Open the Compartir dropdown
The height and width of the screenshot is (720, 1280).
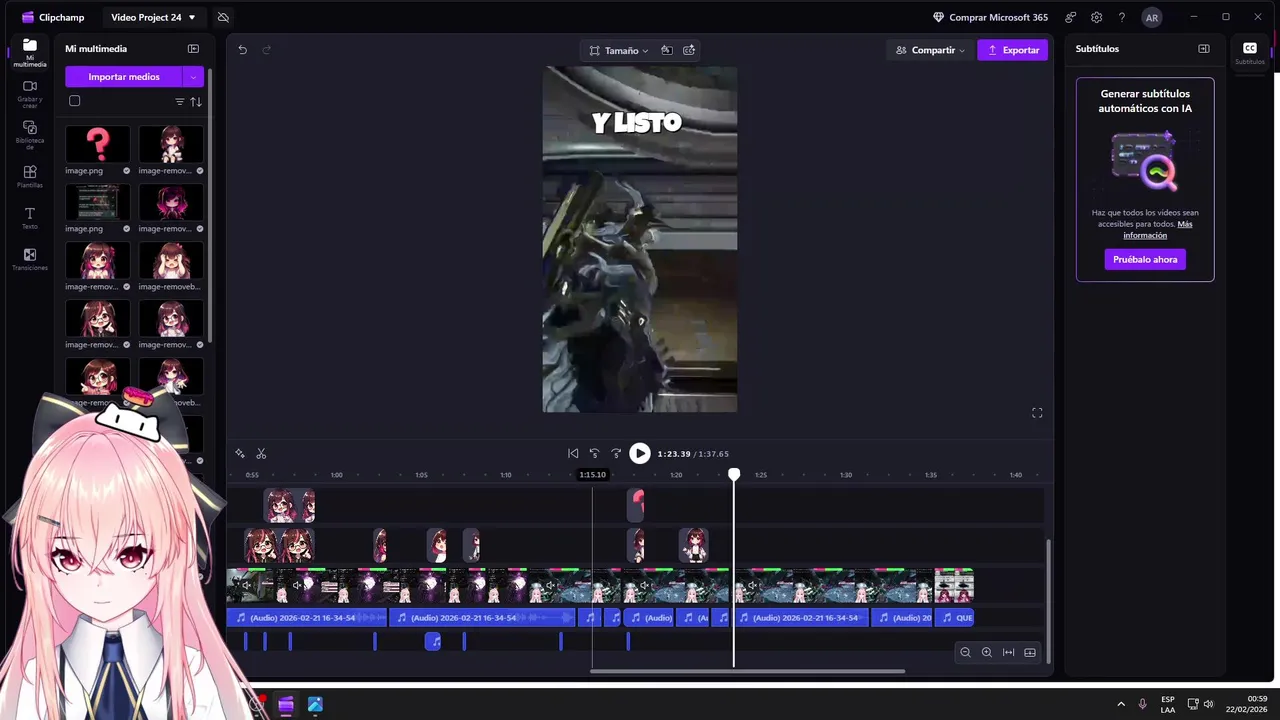pyautogui.click(x=930, y=50)
